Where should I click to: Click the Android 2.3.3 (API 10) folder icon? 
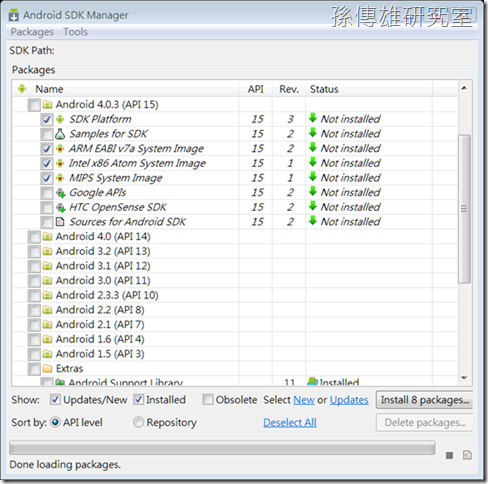47,295
